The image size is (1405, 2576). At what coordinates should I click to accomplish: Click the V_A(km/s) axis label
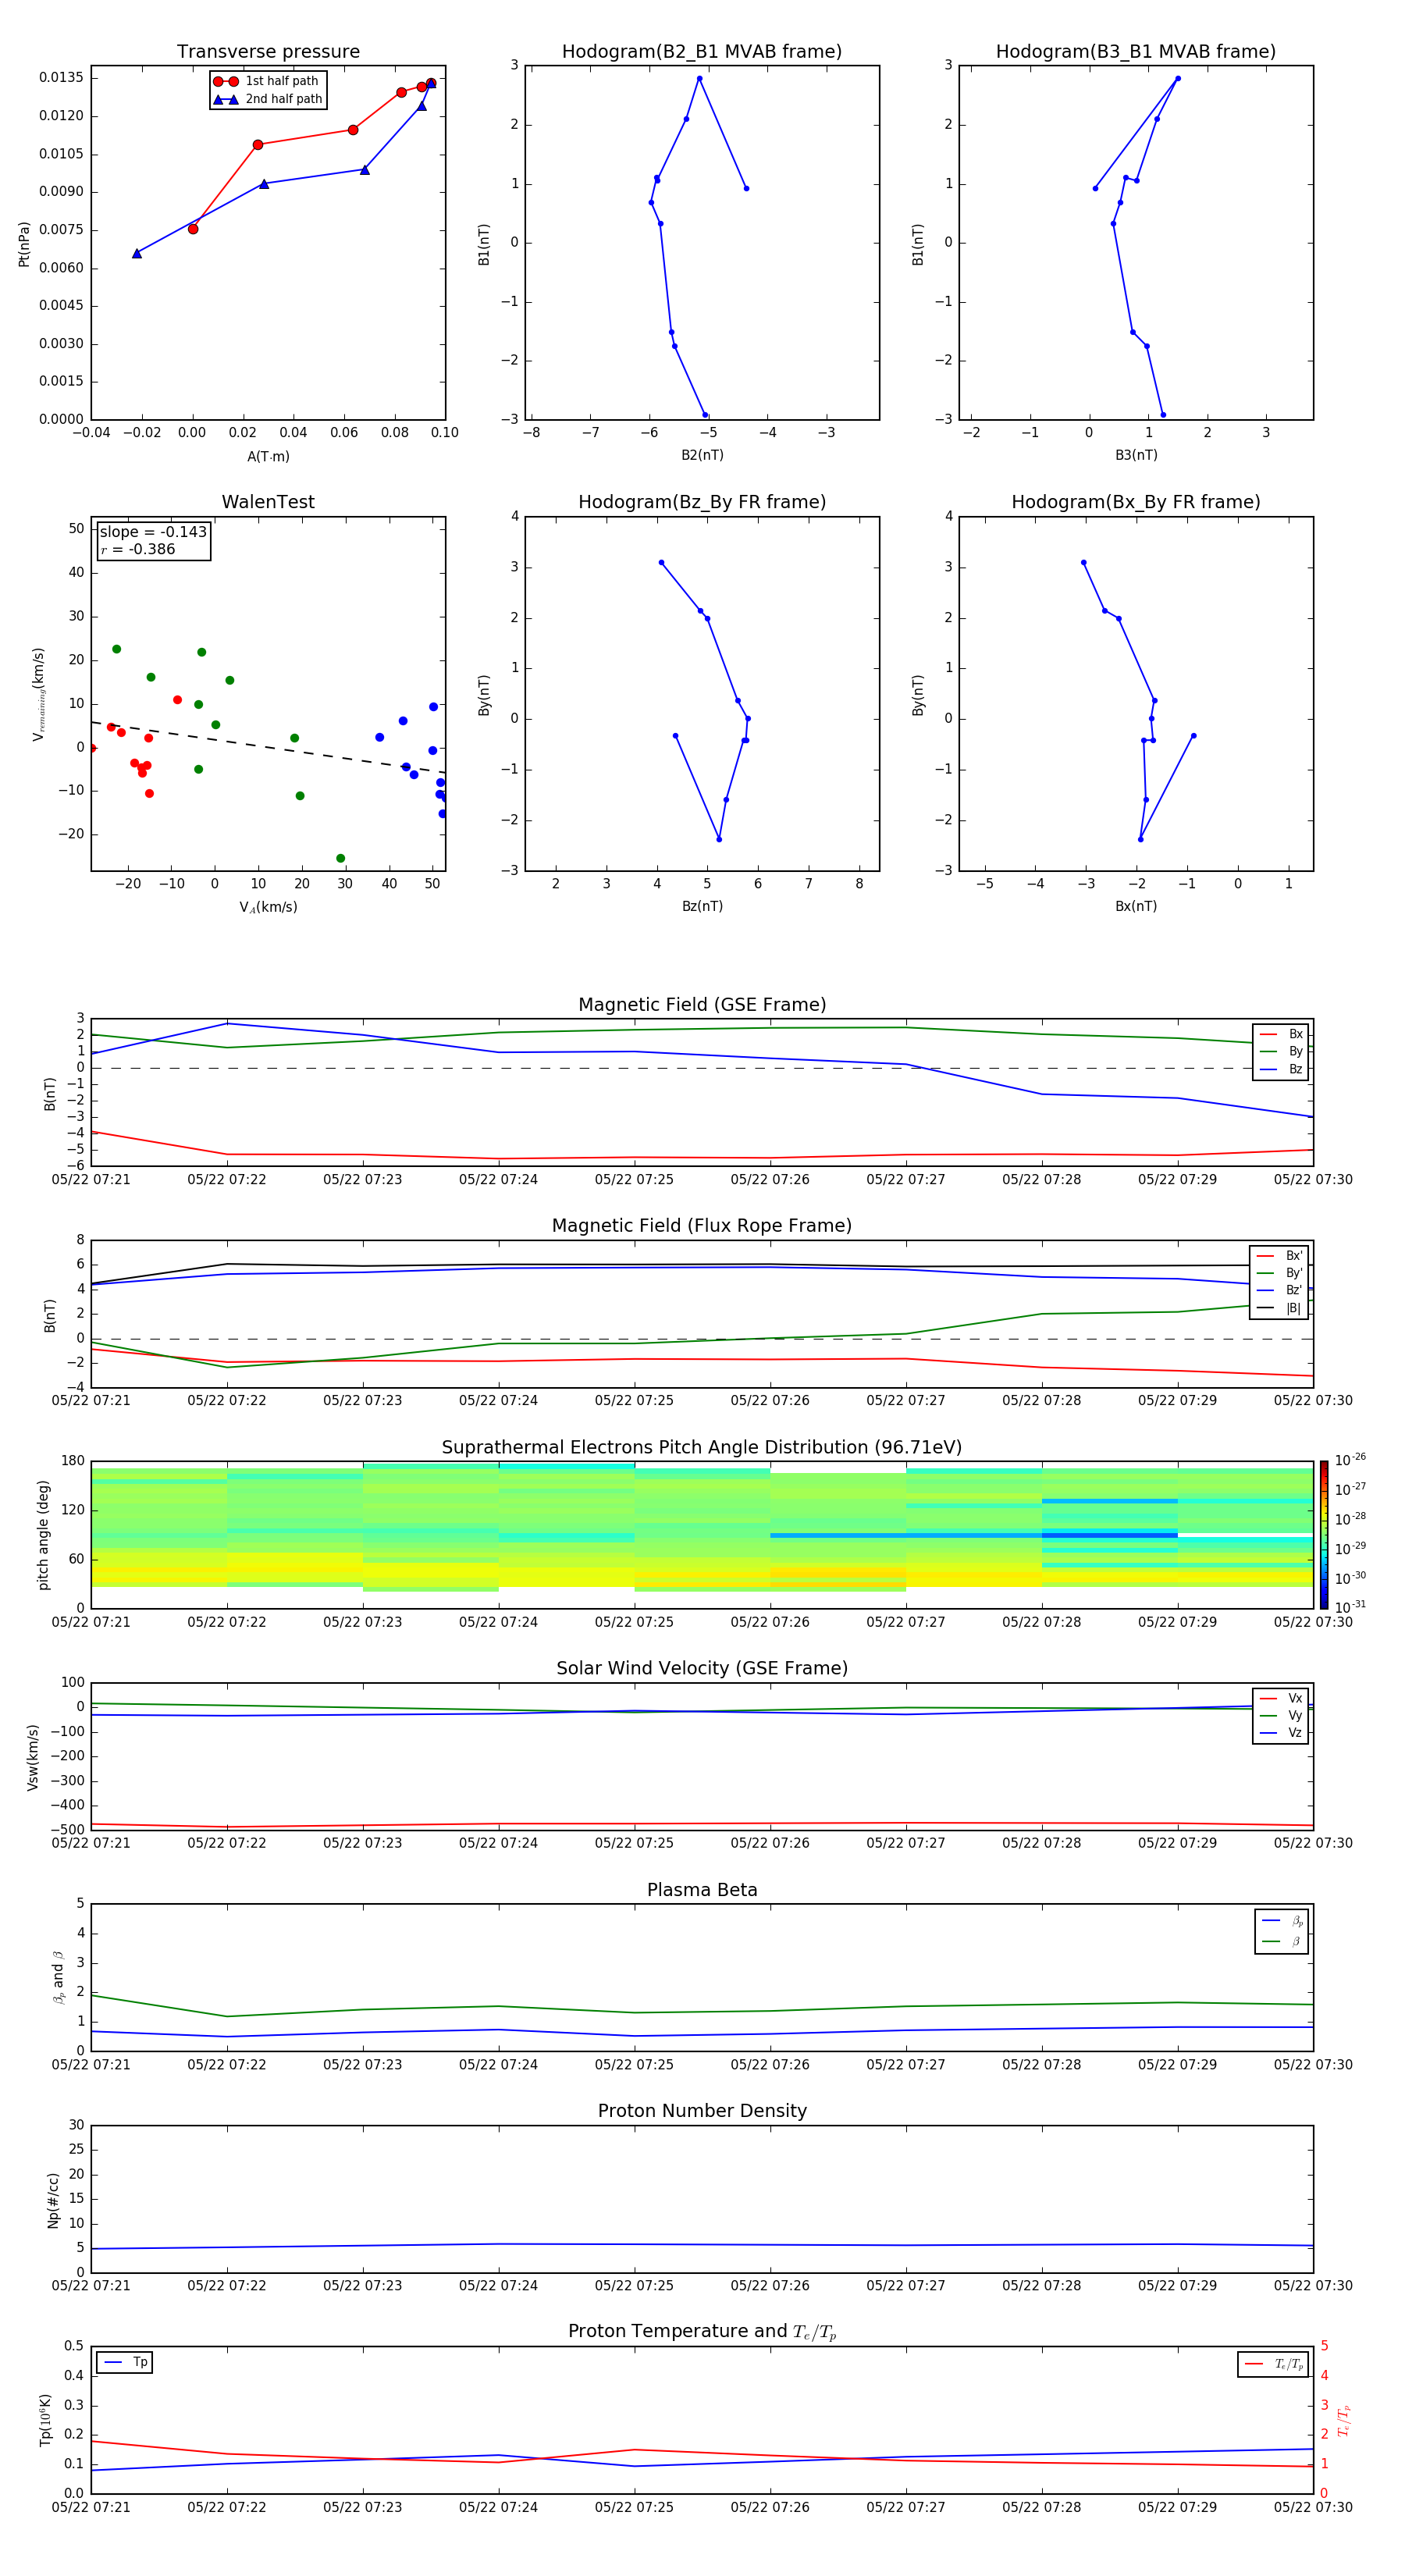tap(268, 907)
